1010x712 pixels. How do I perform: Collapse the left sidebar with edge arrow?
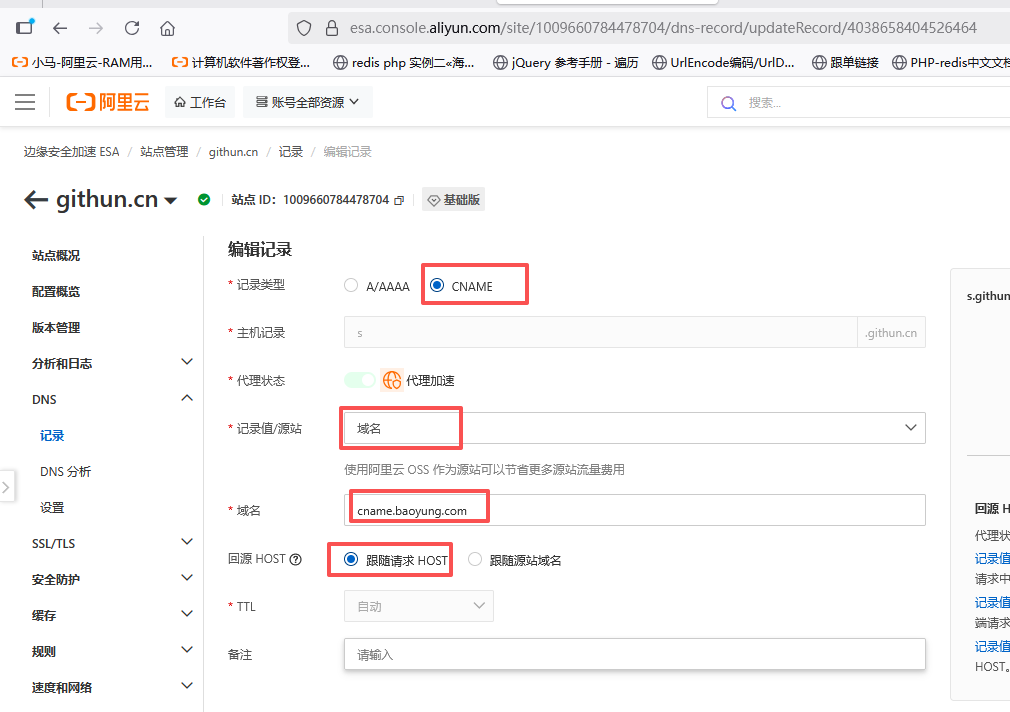pyautogui.click(x=6, y=487)
